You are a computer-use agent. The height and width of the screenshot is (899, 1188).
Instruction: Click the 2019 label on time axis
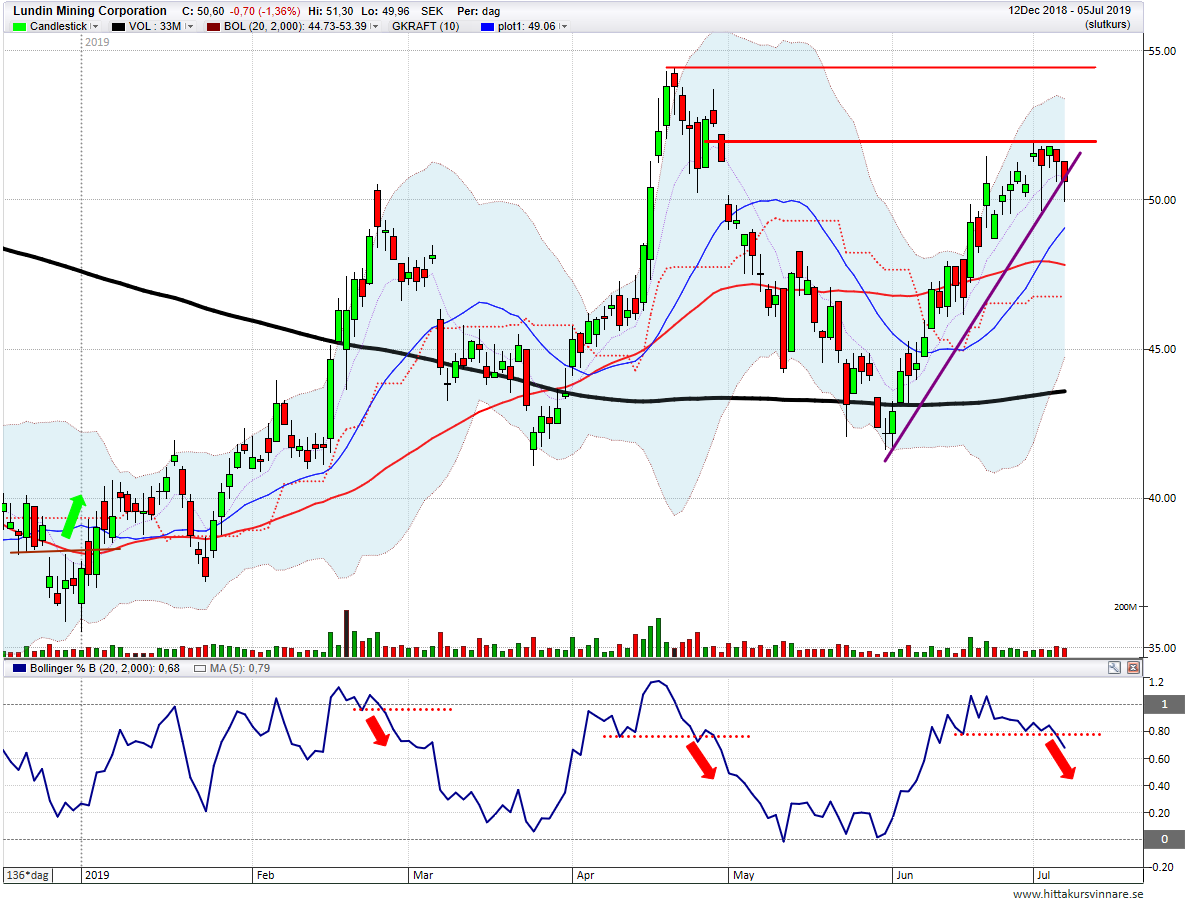pyautogui.click(x=97, y=875)
